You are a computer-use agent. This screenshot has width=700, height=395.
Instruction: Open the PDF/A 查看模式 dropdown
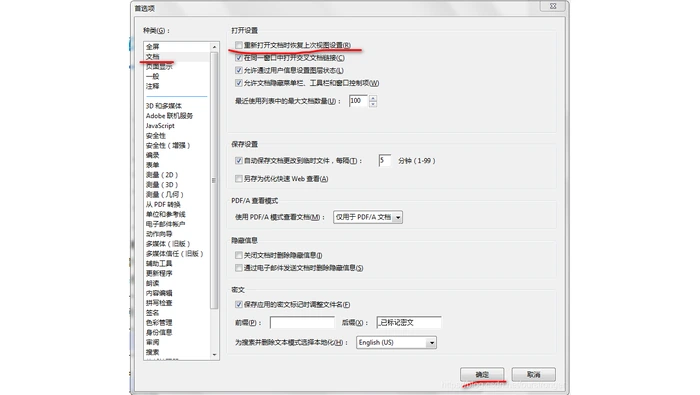tap(368, 217)
